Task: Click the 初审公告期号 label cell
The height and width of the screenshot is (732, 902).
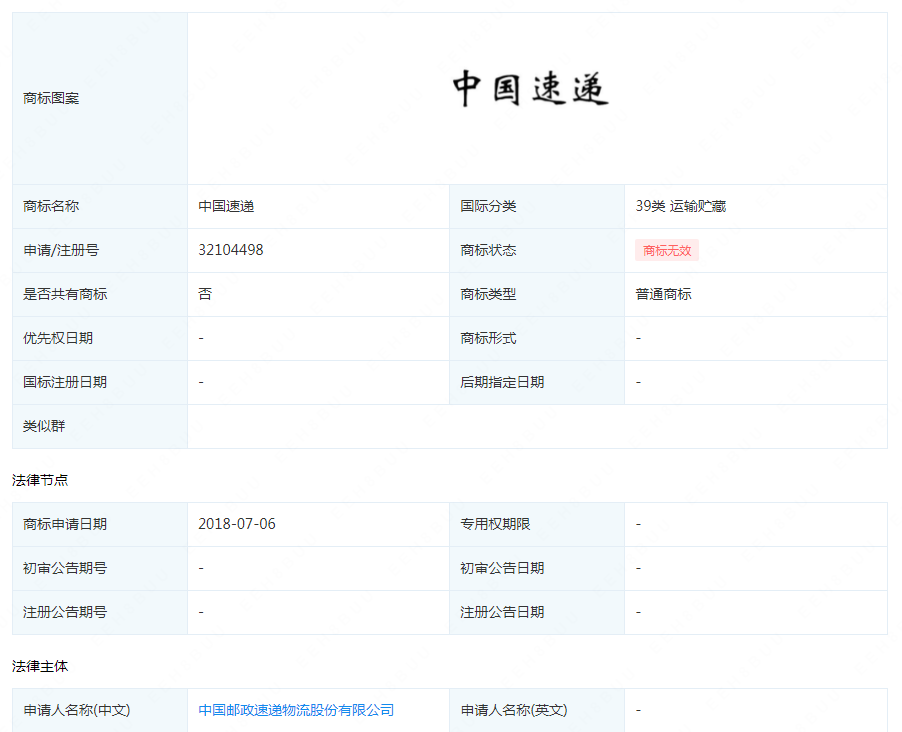Action: [x=65, y=568]
